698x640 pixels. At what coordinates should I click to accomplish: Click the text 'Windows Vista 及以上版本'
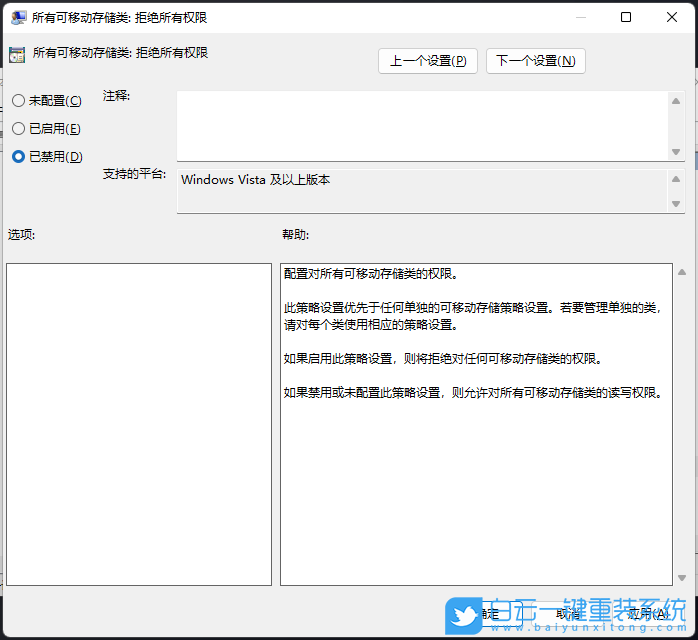pos(256,180)
